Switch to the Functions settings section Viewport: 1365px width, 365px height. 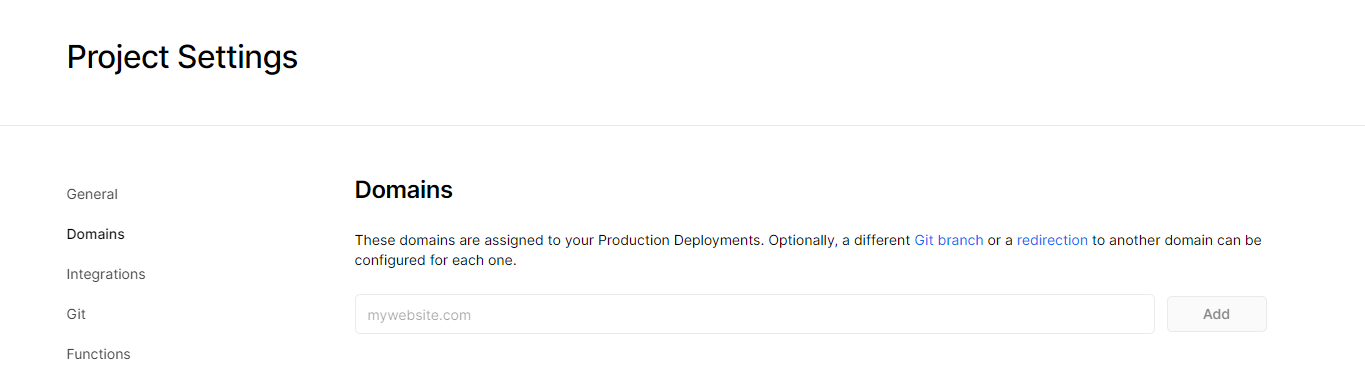[x=98, y=354]
